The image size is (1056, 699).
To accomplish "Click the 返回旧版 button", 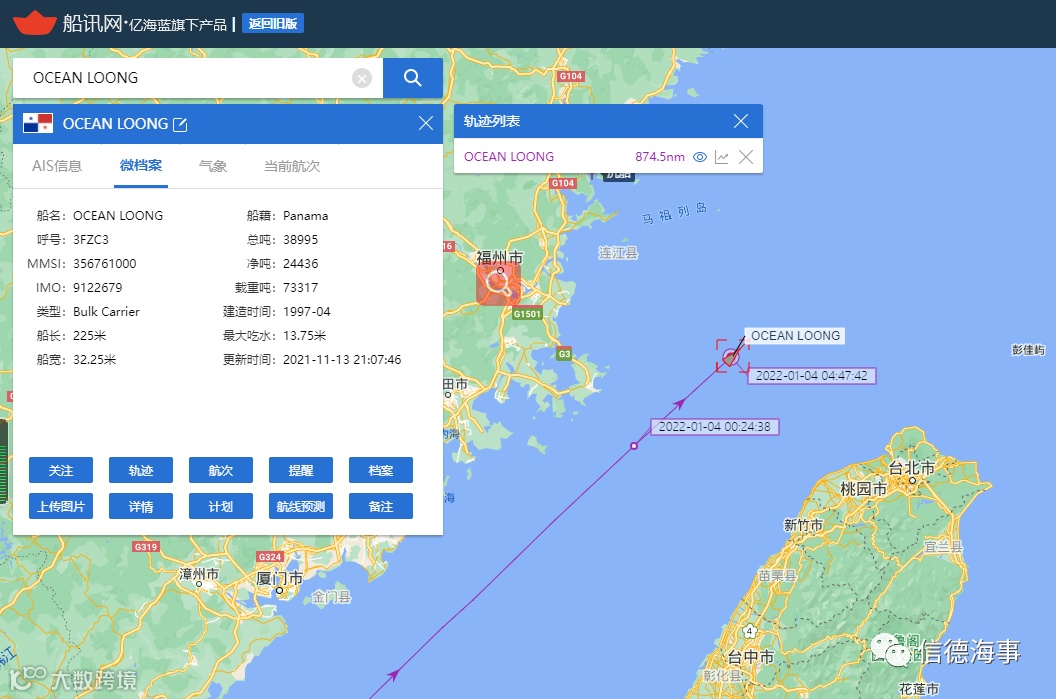I will (x=273, y=24).
